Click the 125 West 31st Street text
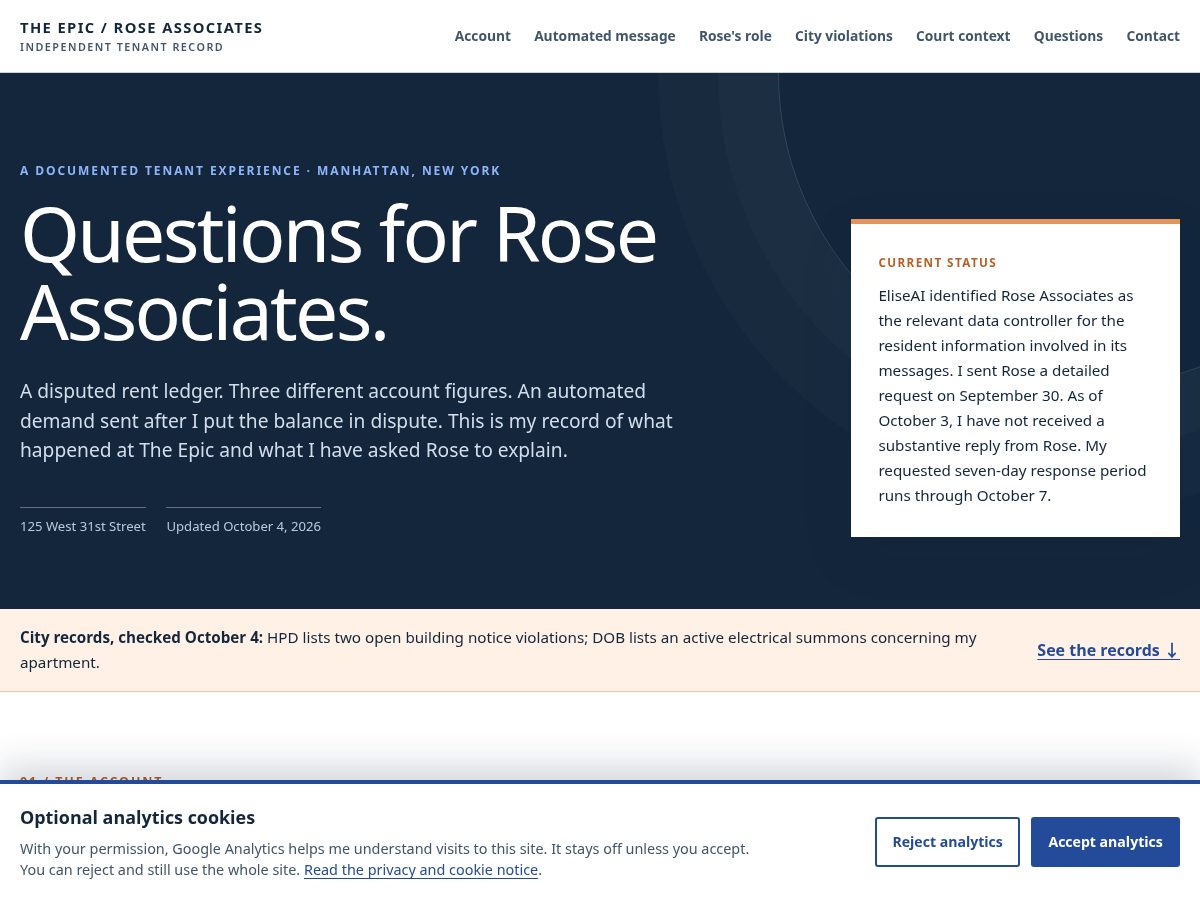The height and width of the screenshot is (900, 1200). [83, 526]
